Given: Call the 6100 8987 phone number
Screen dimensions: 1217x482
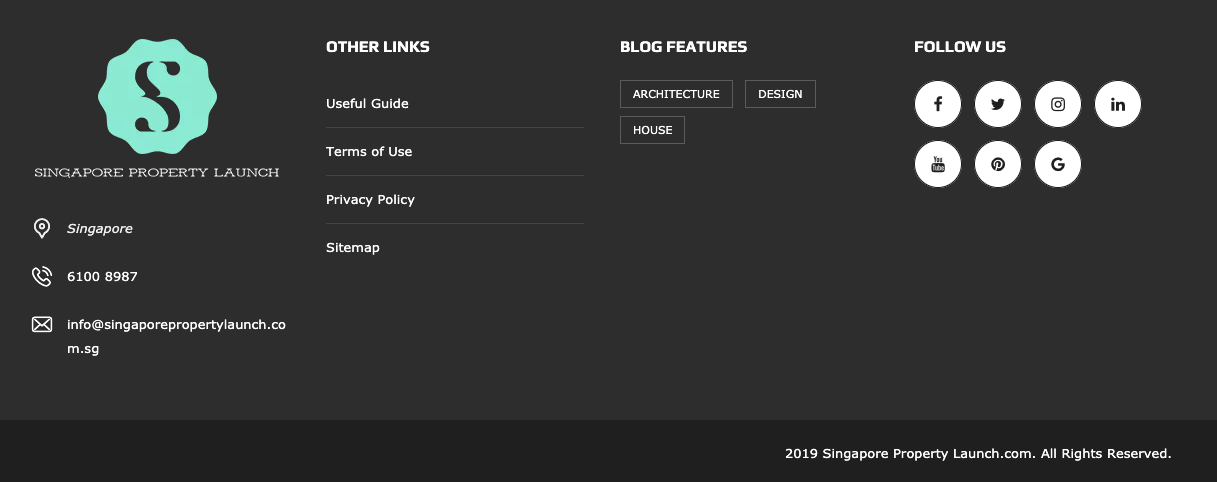Looking at the screenshot, I should pos(102,277).
